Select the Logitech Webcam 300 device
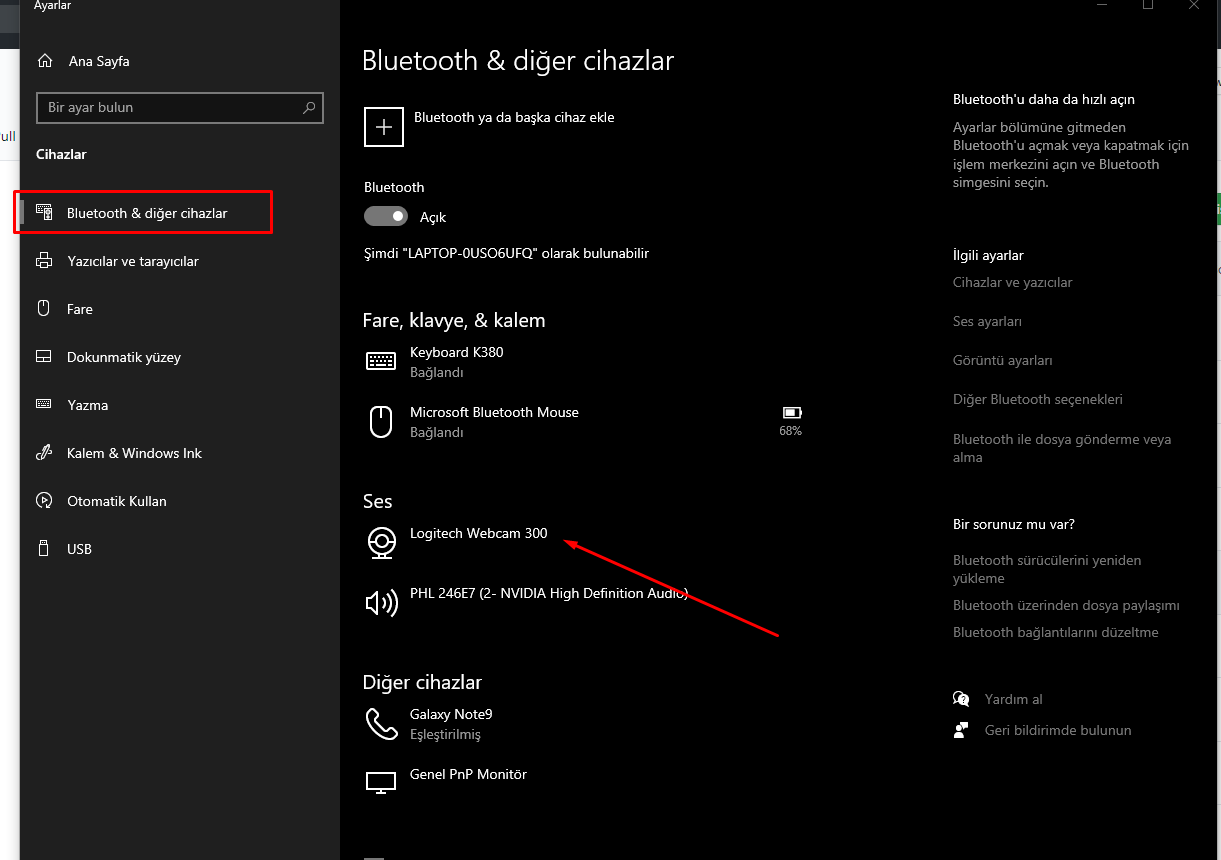The height and width of the screenshot is (860, 1221). (x=478, y=533)
